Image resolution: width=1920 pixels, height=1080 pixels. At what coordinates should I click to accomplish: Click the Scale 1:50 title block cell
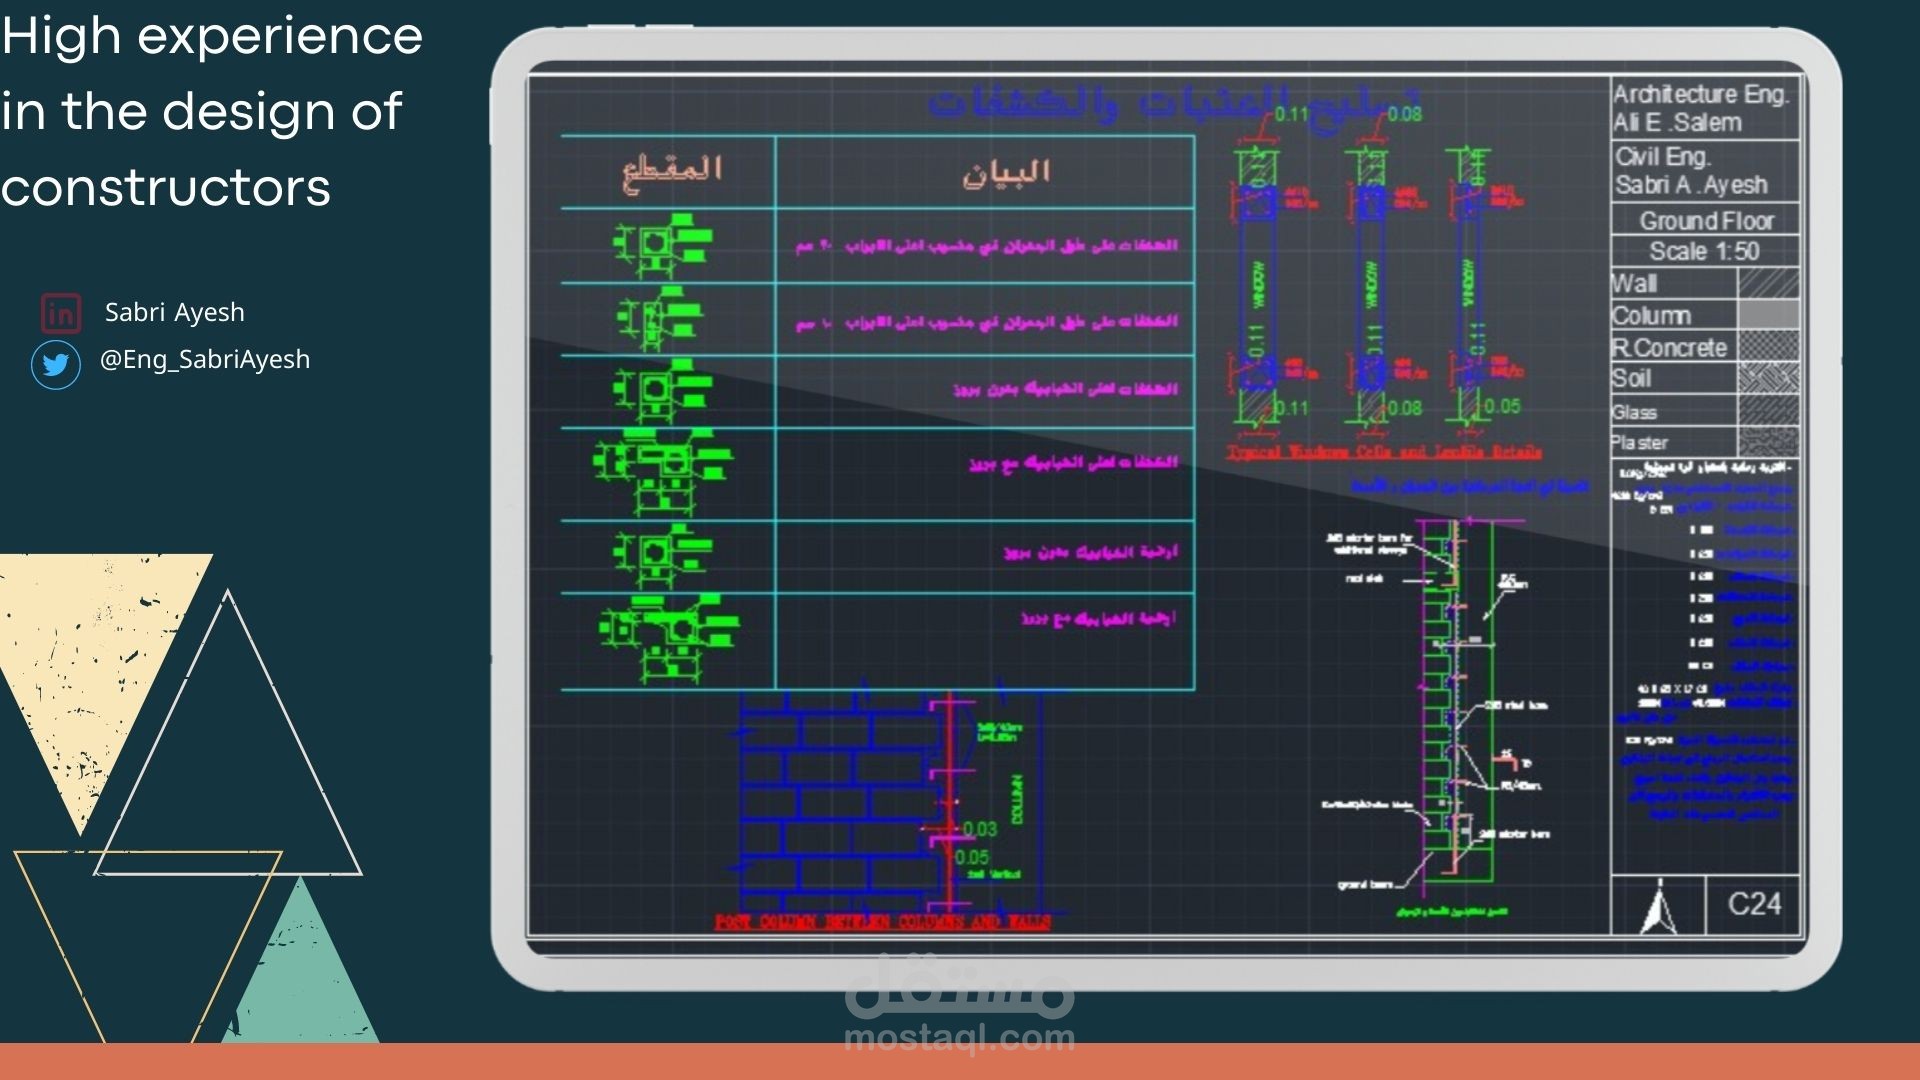(1704, 251)
